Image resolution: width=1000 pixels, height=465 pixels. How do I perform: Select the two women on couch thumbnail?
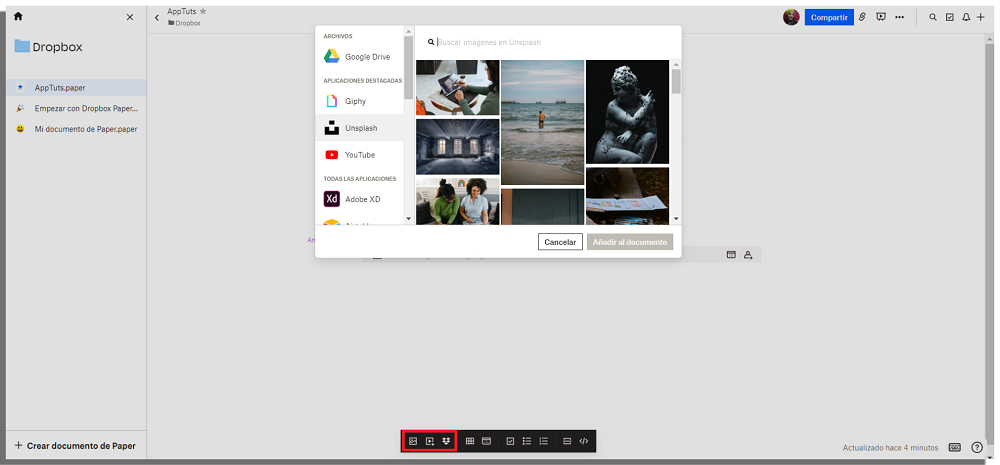pyautogui.click(x=457, y=201)
